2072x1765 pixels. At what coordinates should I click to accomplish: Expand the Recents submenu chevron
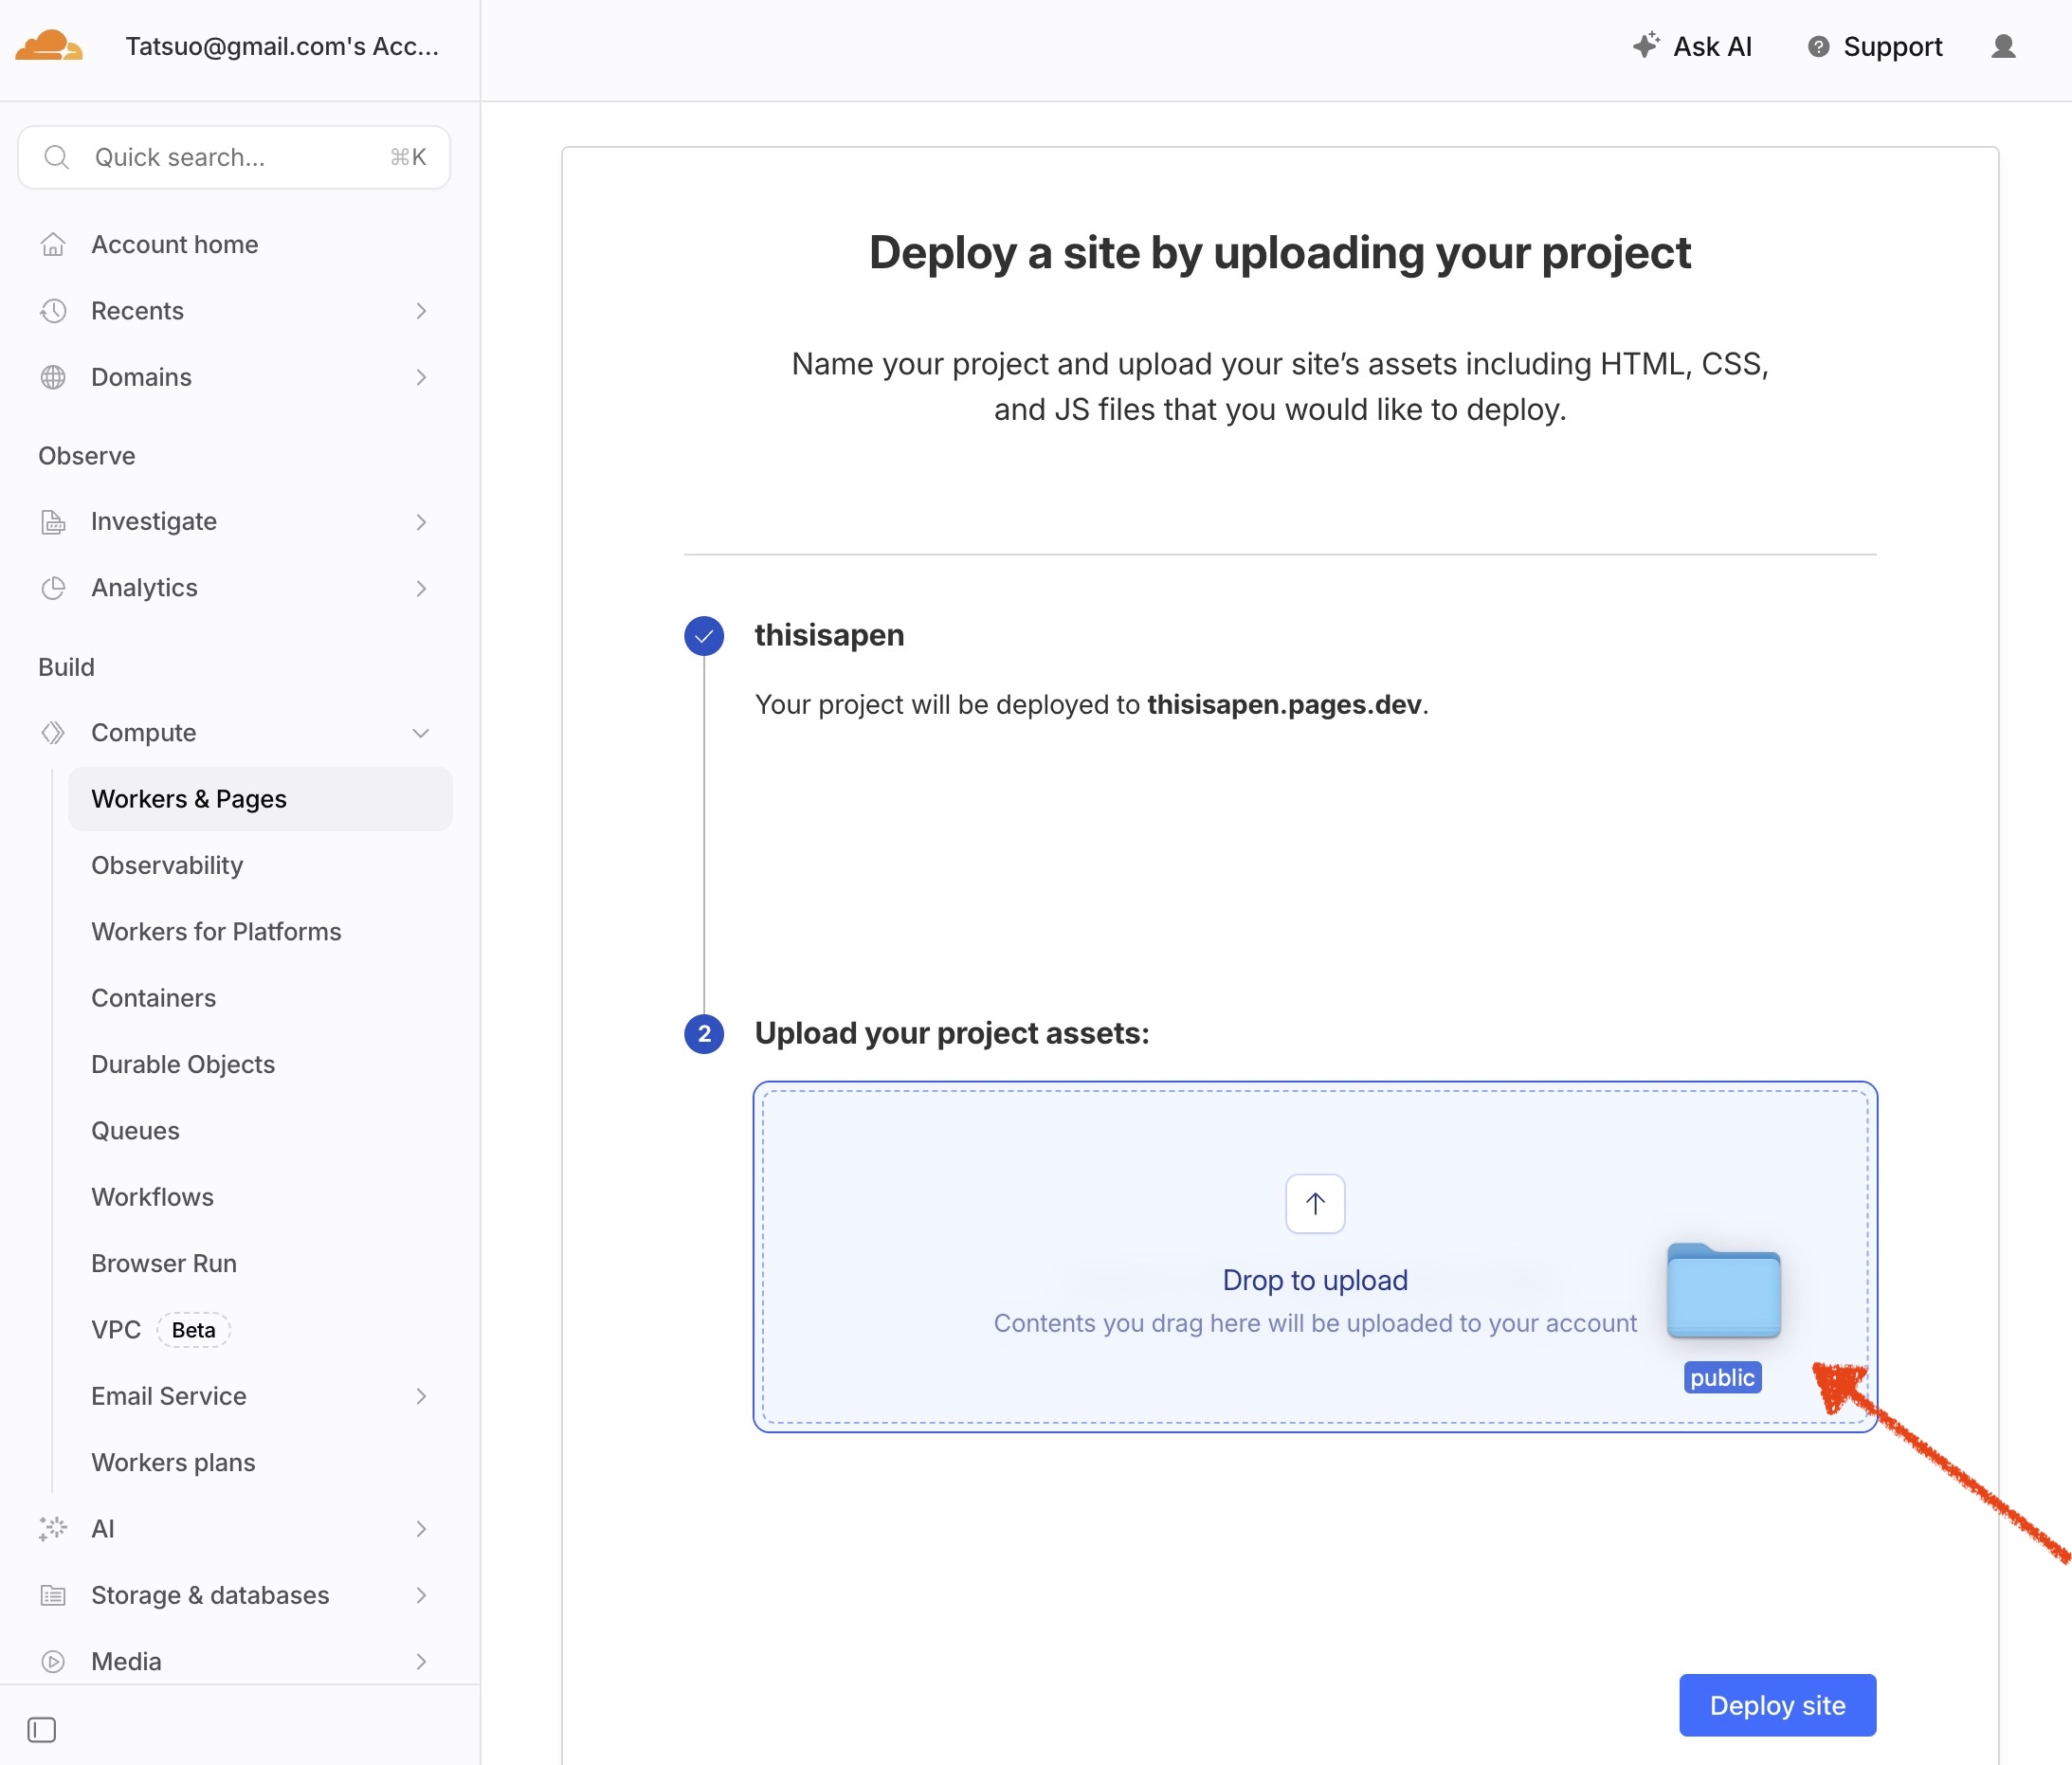point(421,311)
